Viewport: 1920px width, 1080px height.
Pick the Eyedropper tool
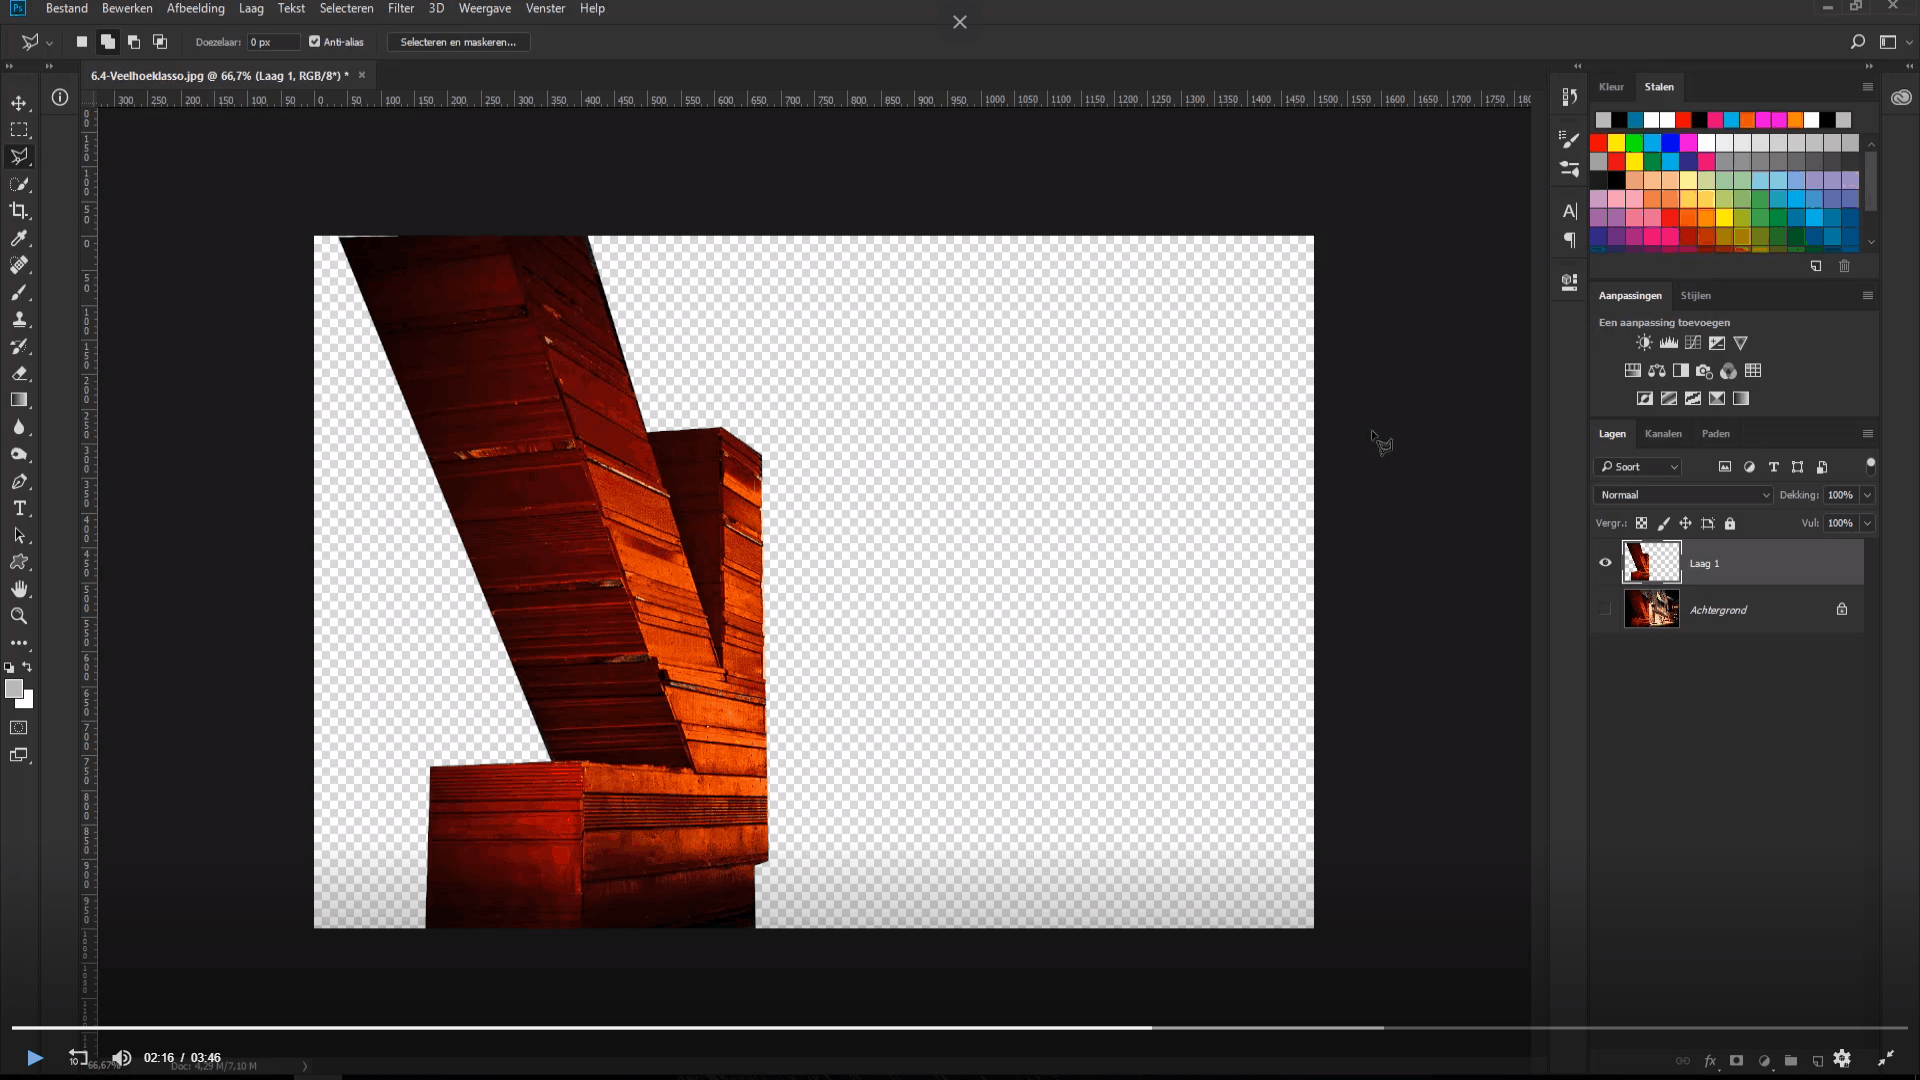click(19, 239)
